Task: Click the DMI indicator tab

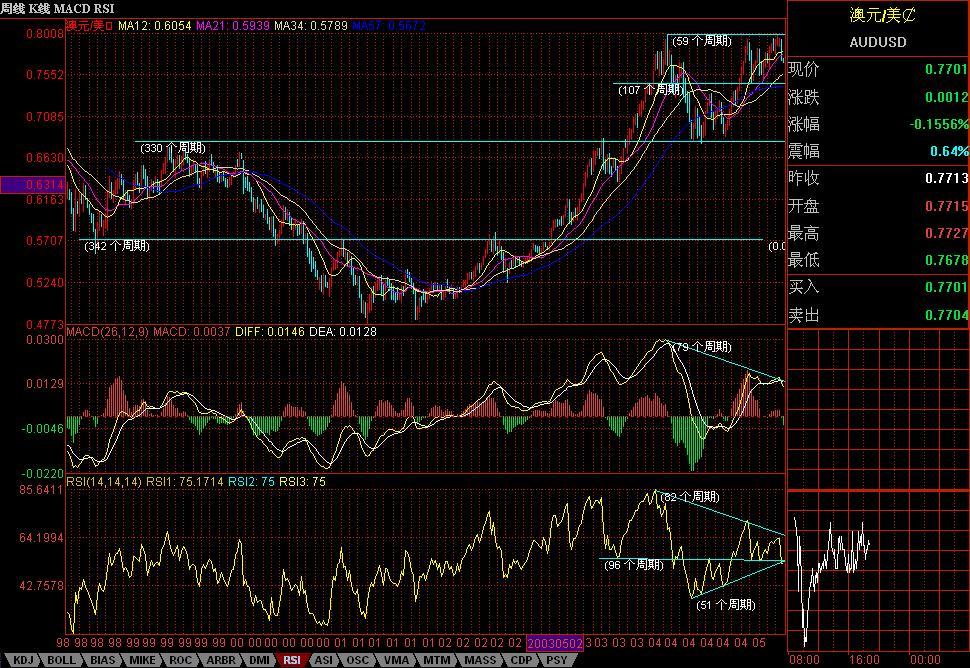Action: click(258, 660)
